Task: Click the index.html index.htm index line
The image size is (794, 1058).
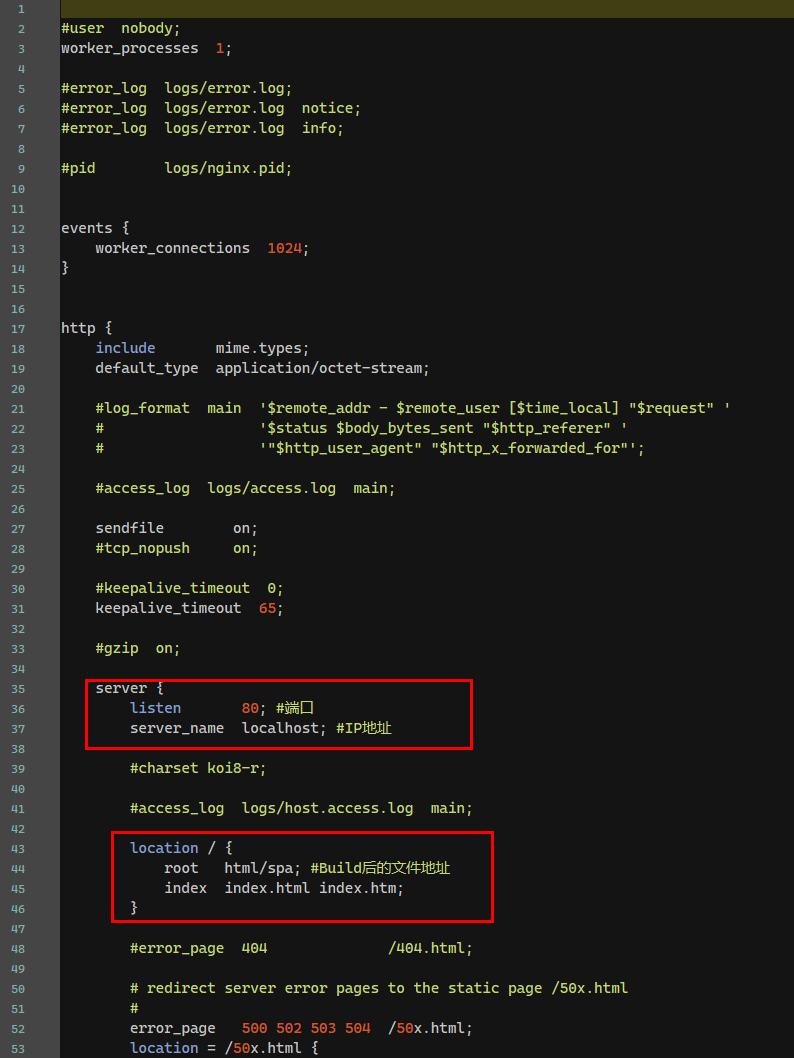Action: [x=314, y=888]
